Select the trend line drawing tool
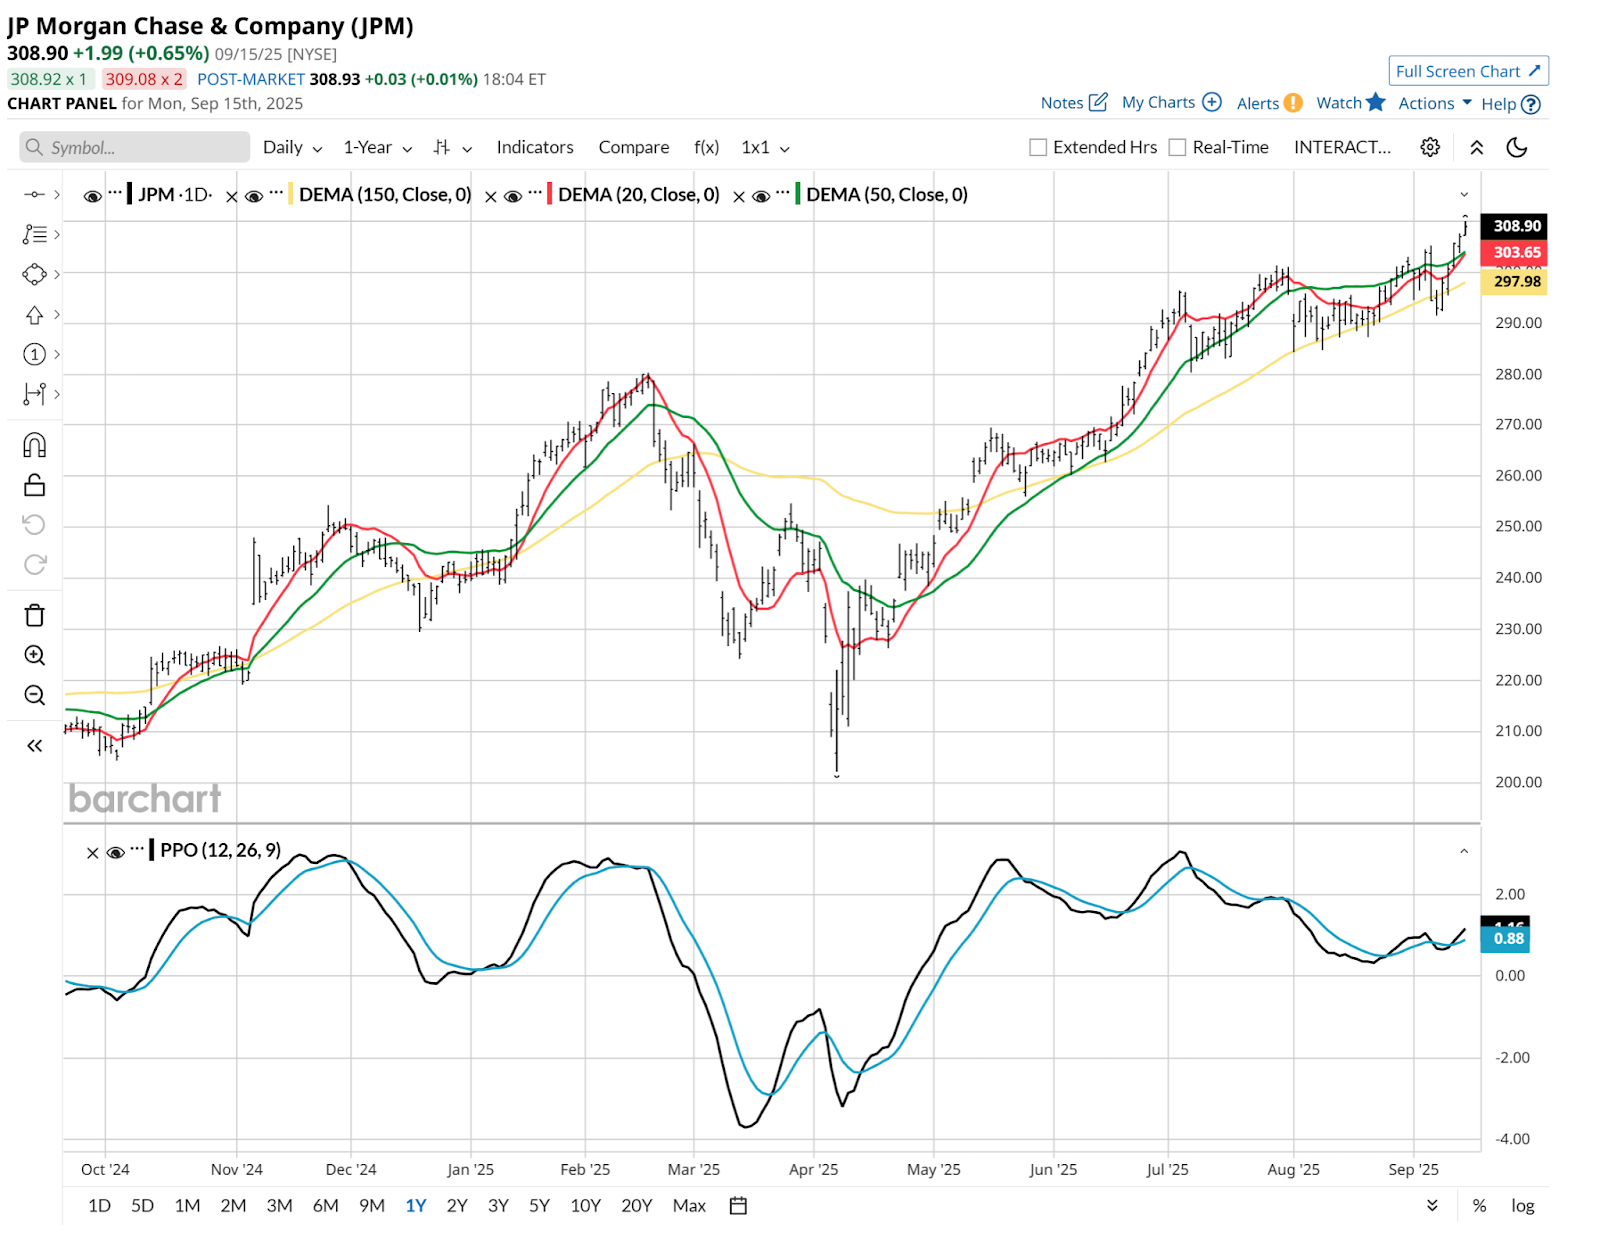The height and width of the screenshot is (1239, 1600). pyautogui.click(x=34, y=194)
